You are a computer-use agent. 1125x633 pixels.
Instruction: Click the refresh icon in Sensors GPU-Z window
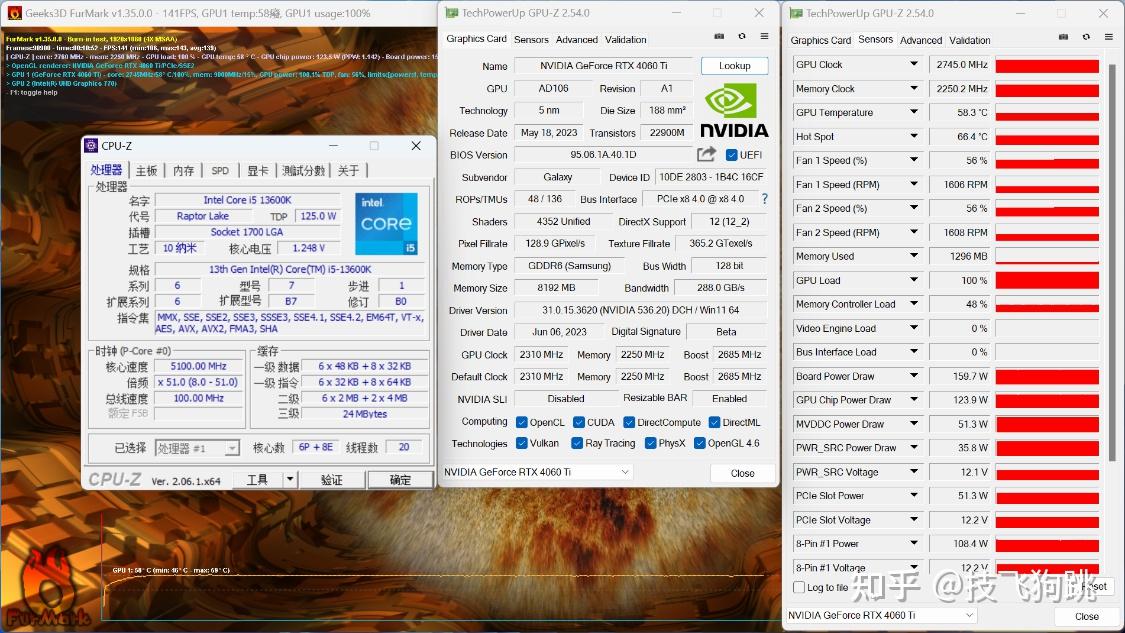click(x=1086, y=37)
